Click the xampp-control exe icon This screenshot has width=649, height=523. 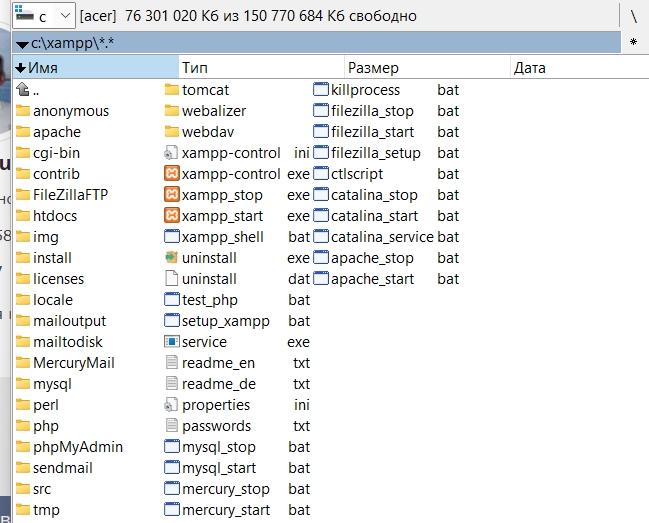click(171, 174)
